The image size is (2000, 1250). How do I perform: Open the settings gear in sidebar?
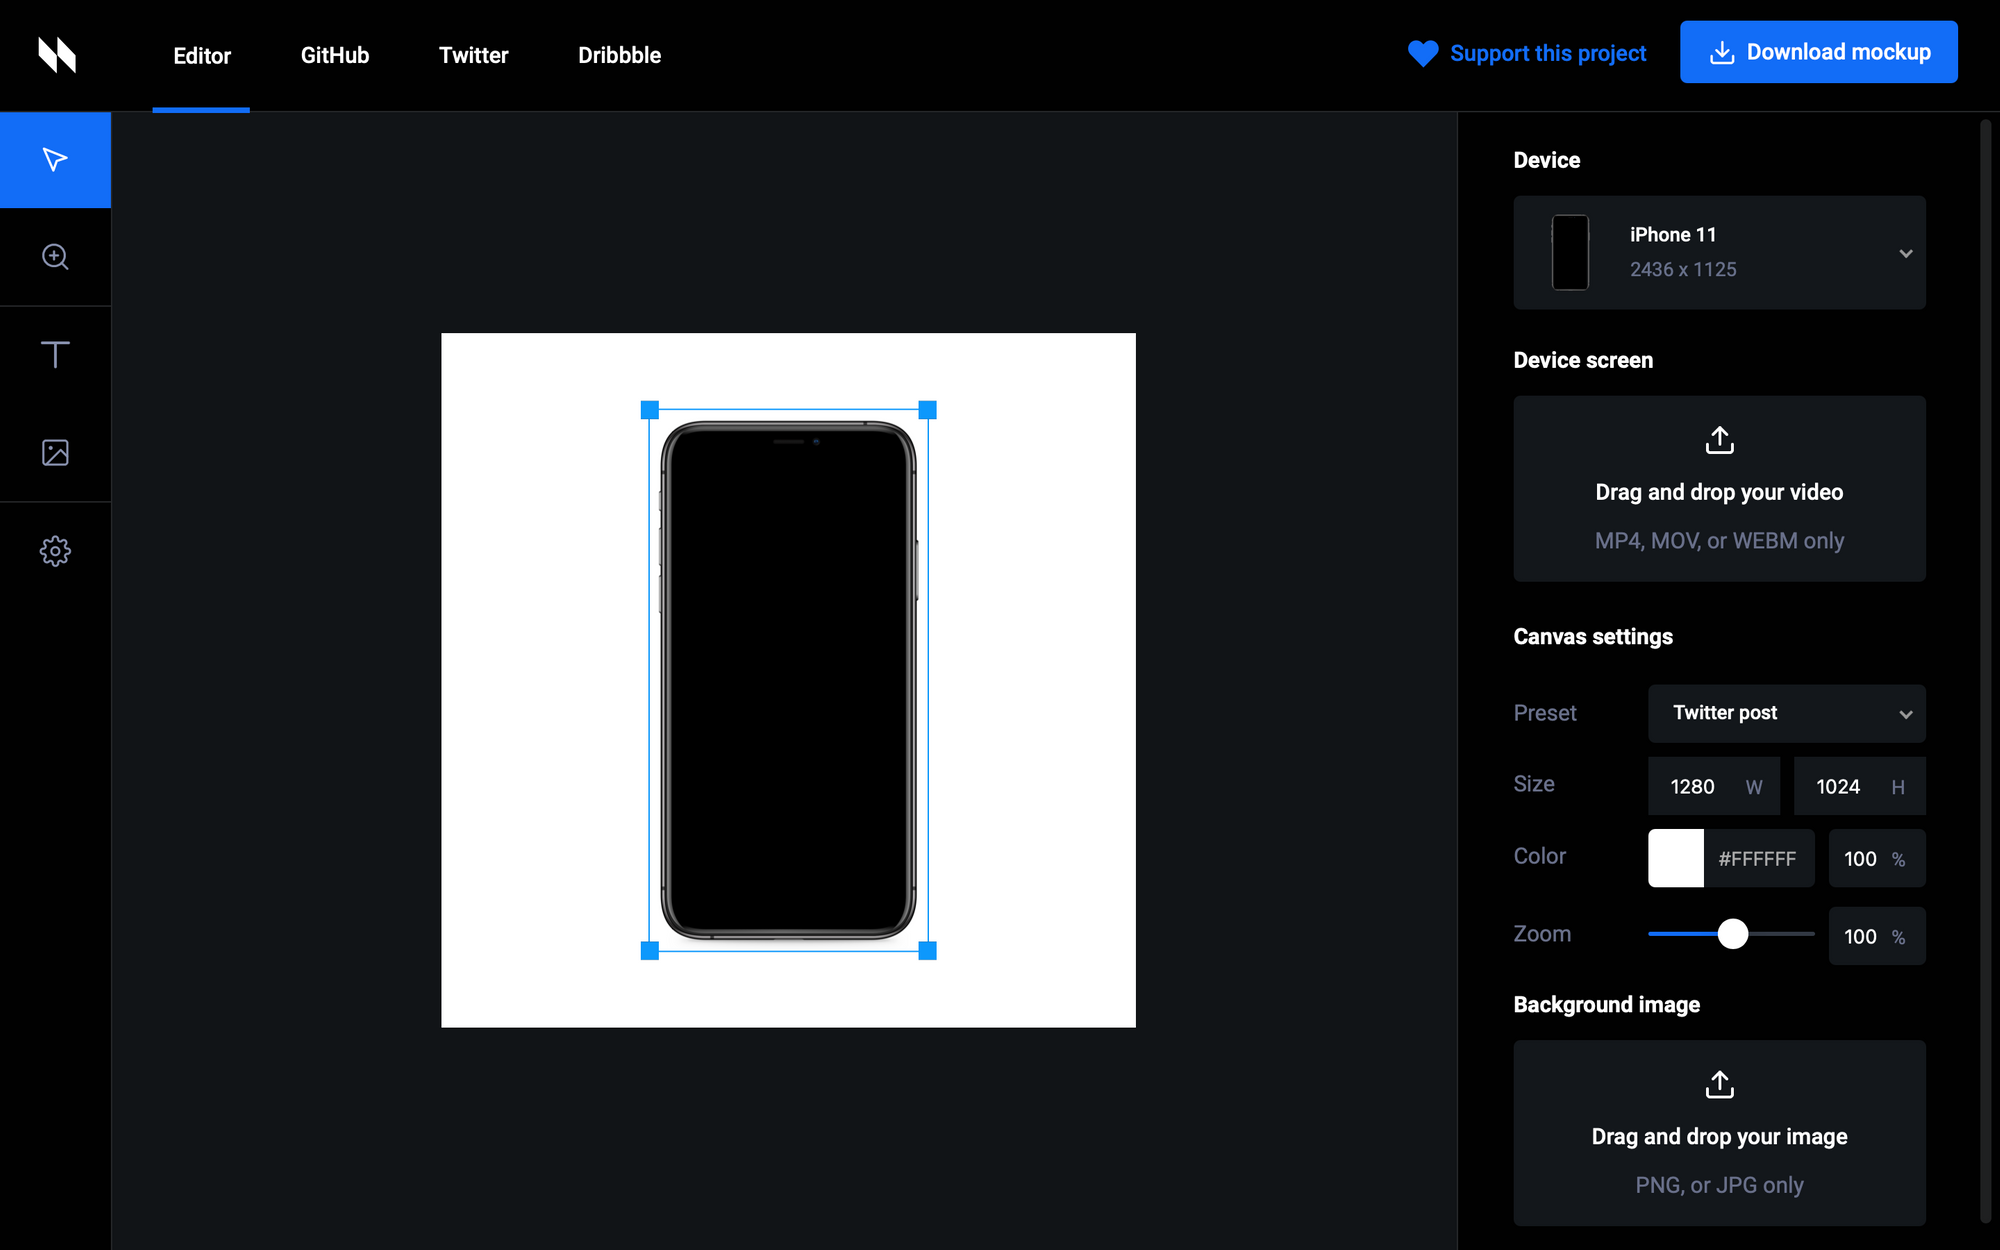click(x=55, y=551)
